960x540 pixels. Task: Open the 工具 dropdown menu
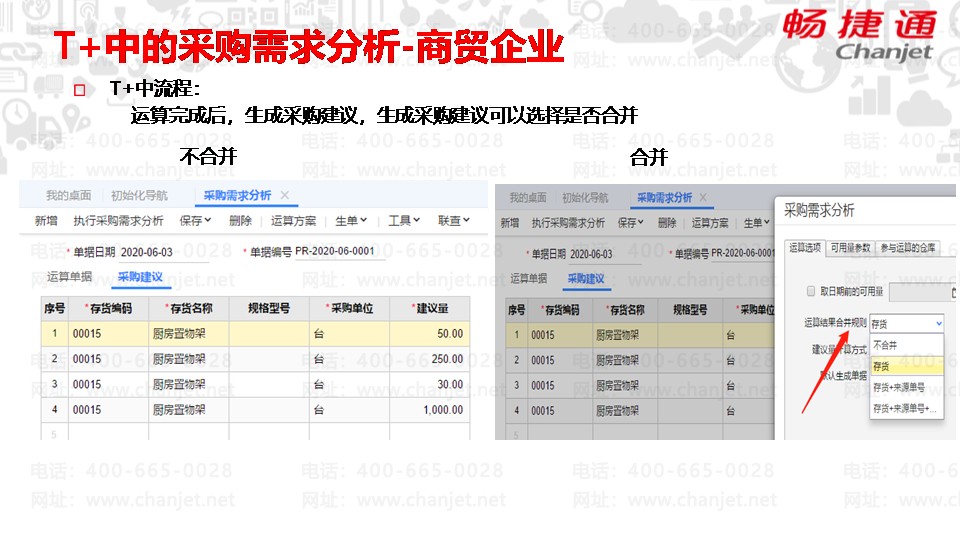point(404,220)
